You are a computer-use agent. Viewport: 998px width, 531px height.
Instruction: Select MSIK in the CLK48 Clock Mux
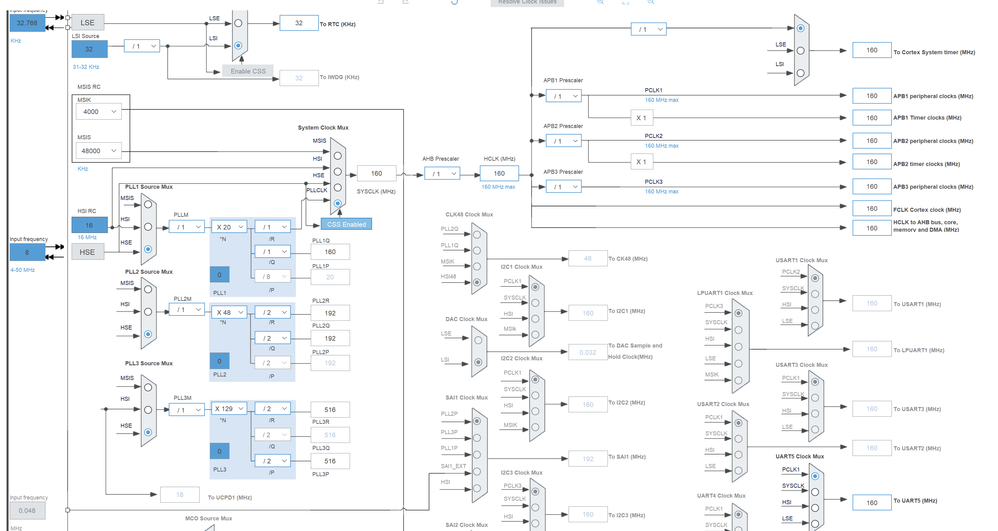477,267
